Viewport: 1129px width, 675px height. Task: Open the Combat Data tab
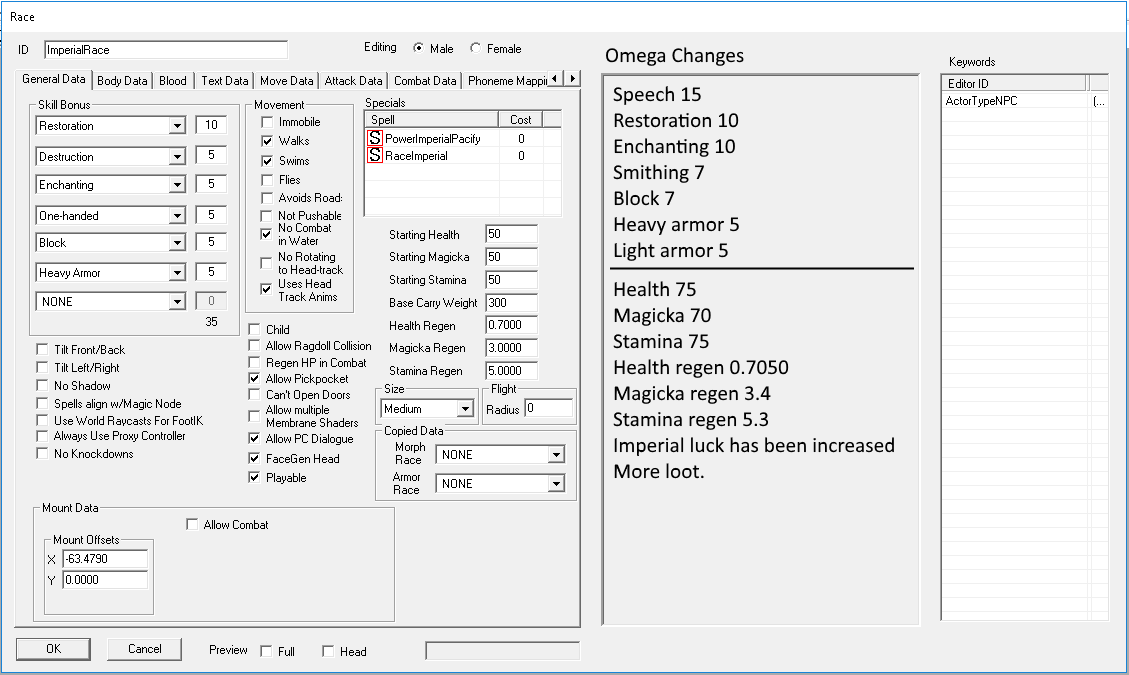click(x=425, y=81)
